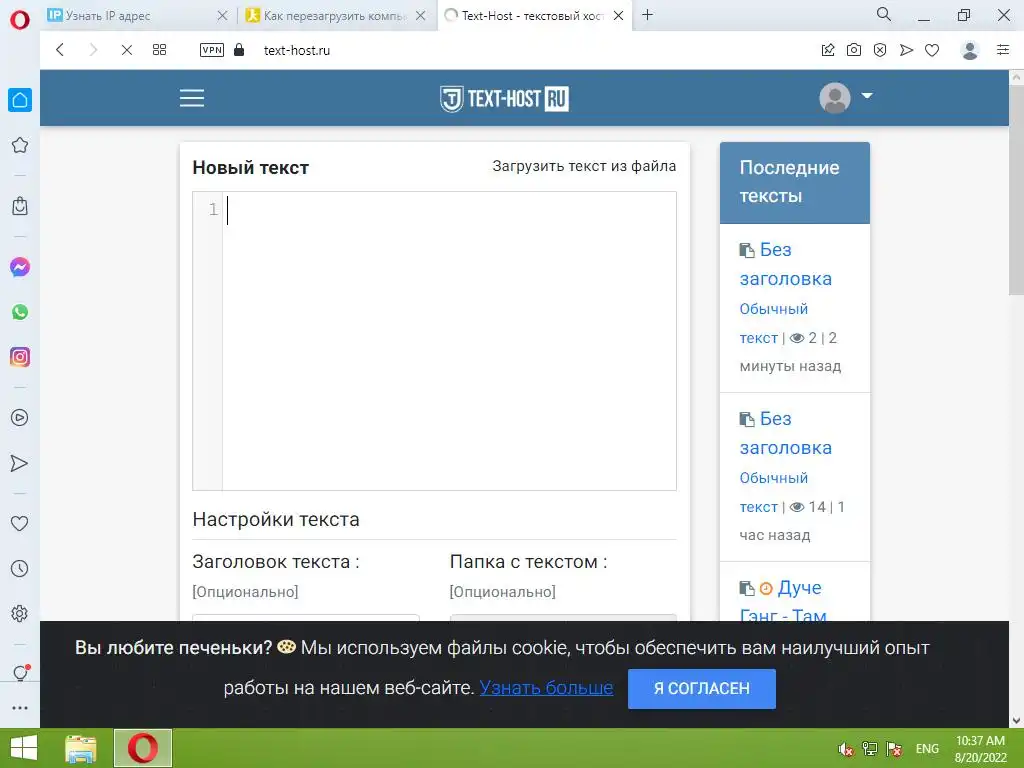Screen dimensions: 1024x768
Task: Open second Без заголовка text, 1 час назад
Action: point(786,433)
